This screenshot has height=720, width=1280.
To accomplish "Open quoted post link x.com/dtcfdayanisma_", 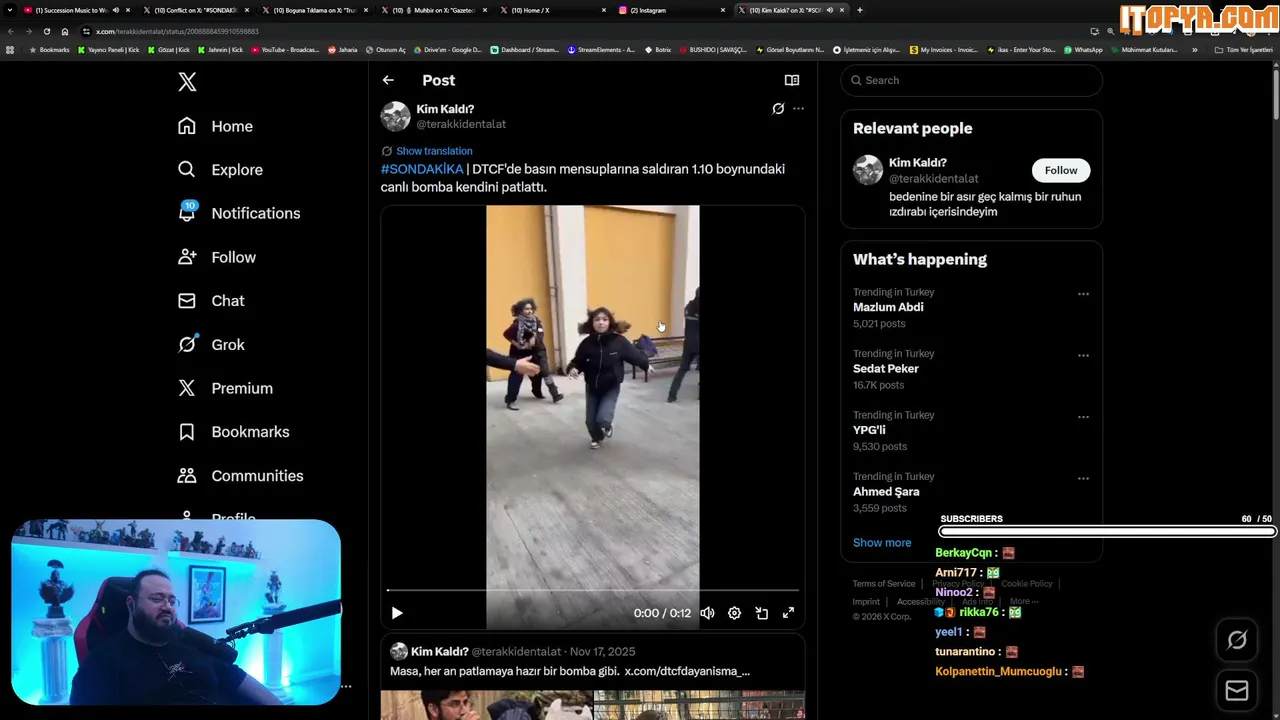I will (x=687, y=671).
